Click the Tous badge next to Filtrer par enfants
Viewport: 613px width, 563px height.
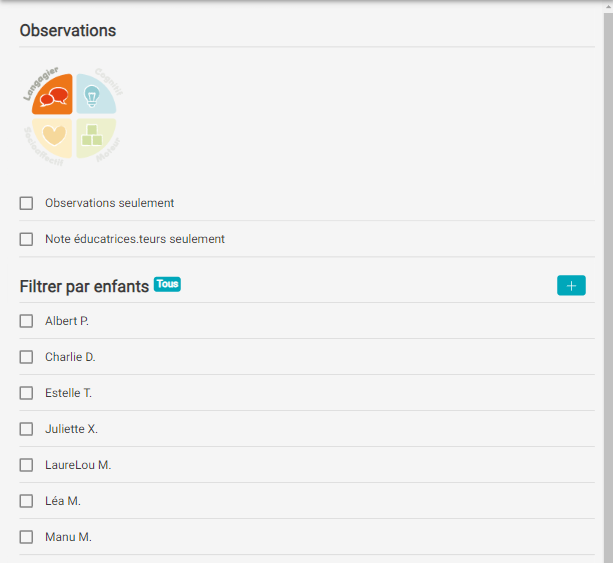point(167,284)
